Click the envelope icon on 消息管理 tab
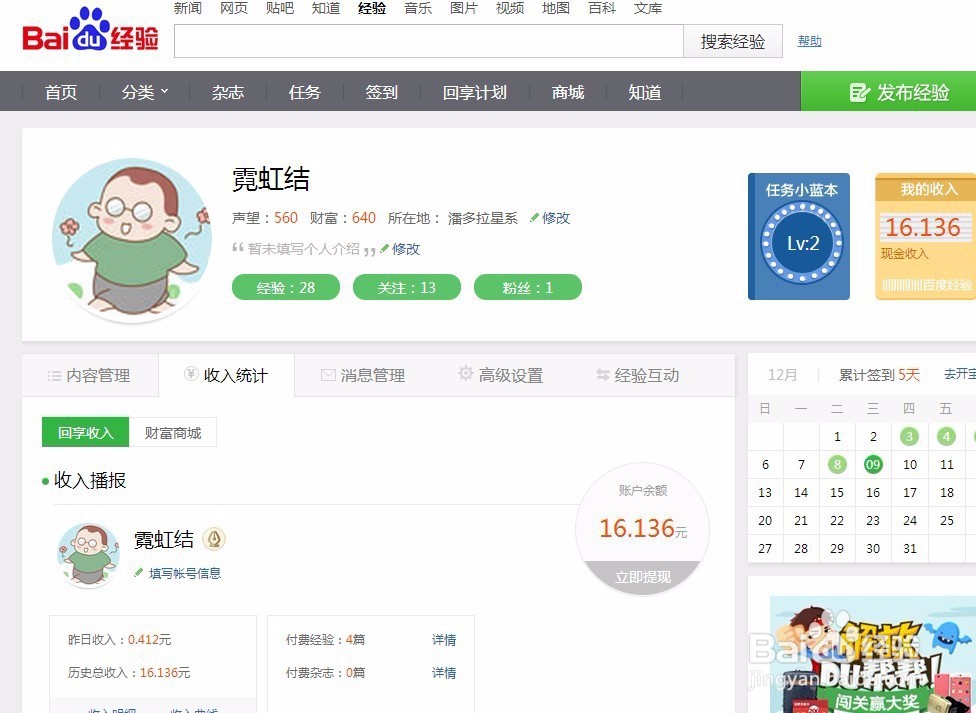The width and height of the screenshot is (976, 713). (329, 375)
